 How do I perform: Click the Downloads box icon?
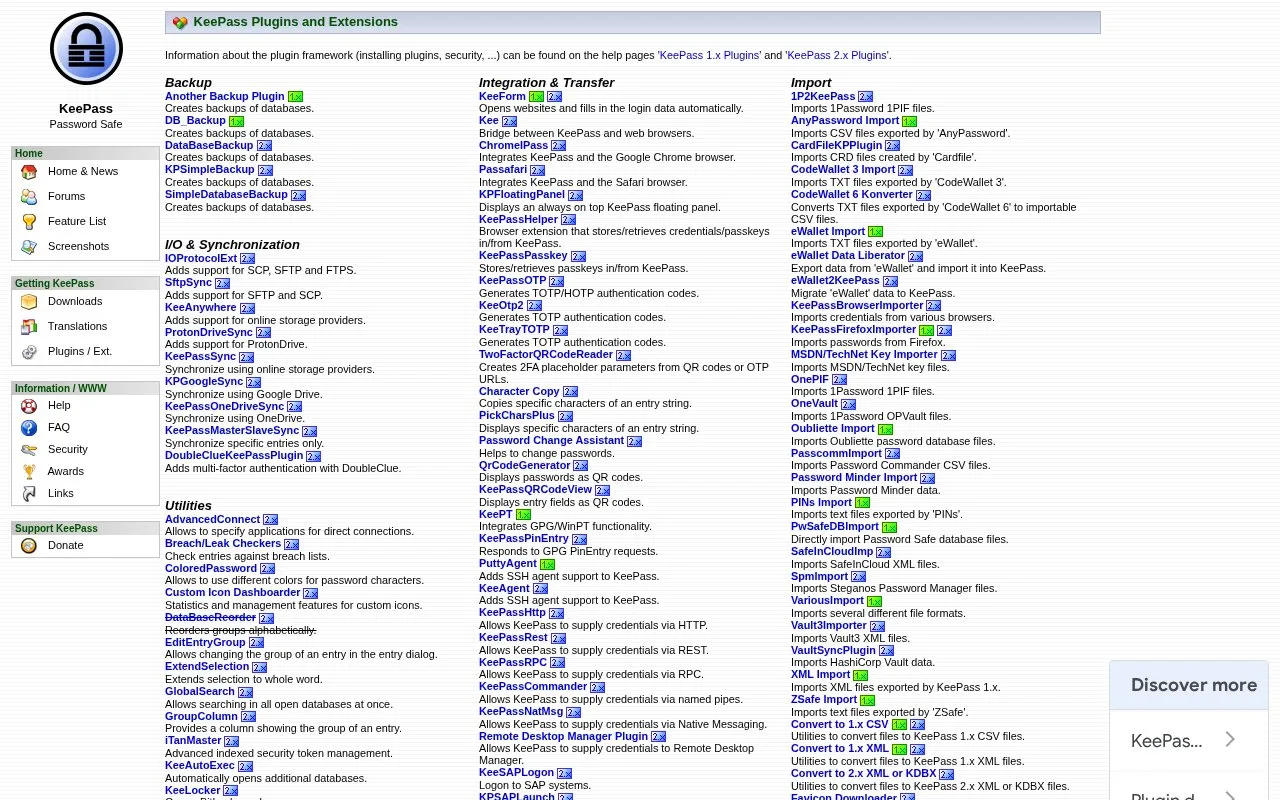tap(29, 302)
